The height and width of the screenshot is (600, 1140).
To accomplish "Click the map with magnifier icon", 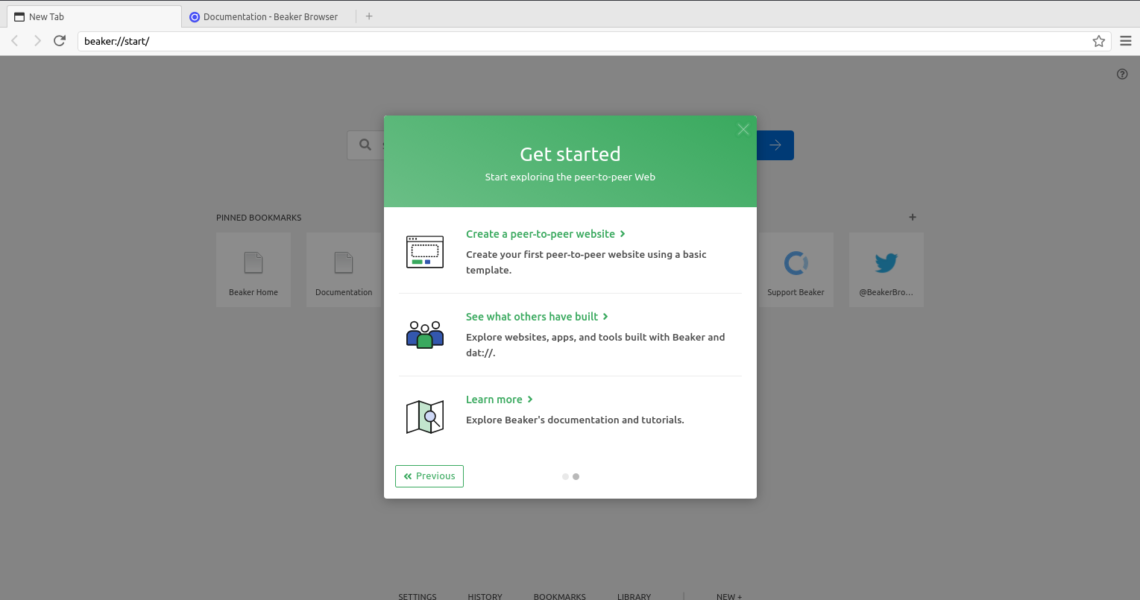I will tap(424, 417).
